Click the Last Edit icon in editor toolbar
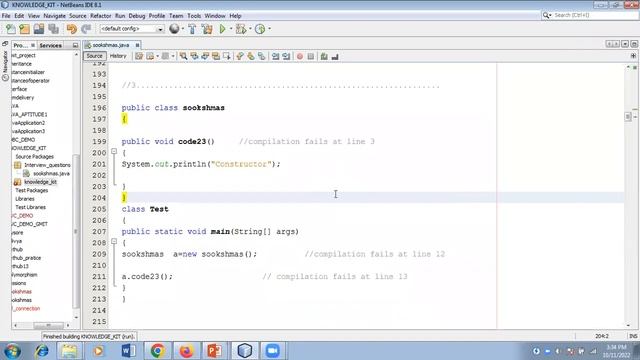 coord(139,56)
